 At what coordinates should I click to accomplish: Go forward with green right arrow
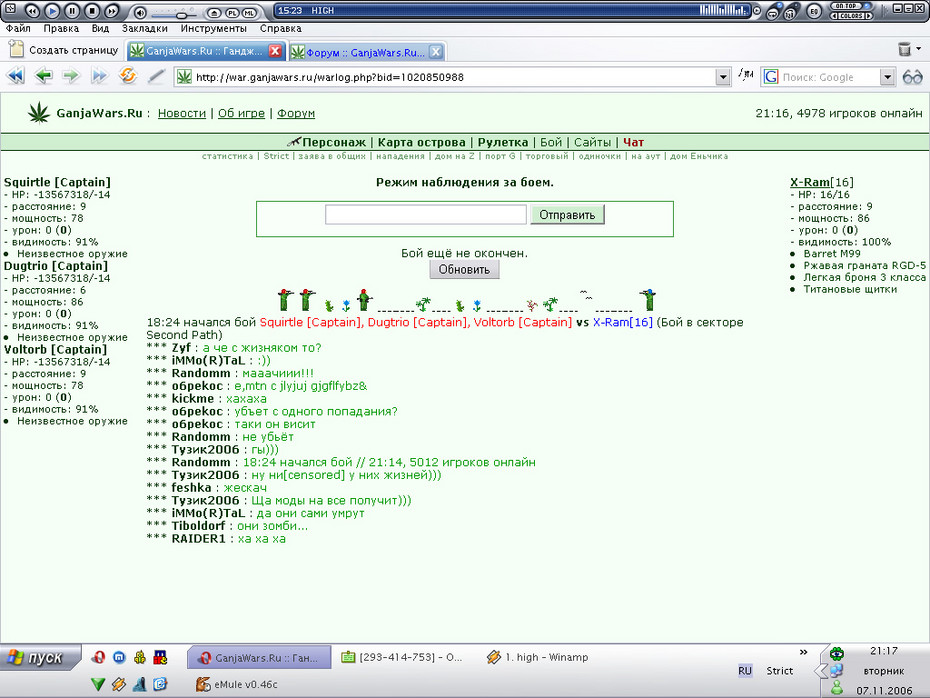tap(71, 76)
